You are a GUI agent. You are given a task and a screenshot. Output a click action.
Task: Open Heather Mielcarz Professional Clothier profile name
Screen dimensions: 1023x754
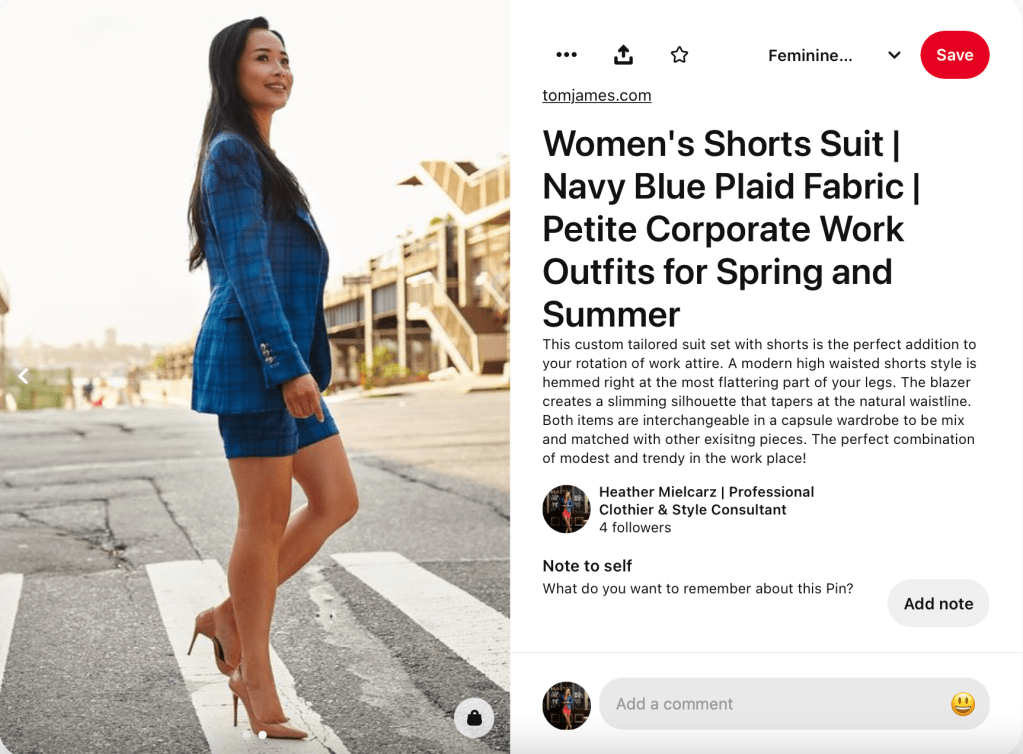click(706, 501)
